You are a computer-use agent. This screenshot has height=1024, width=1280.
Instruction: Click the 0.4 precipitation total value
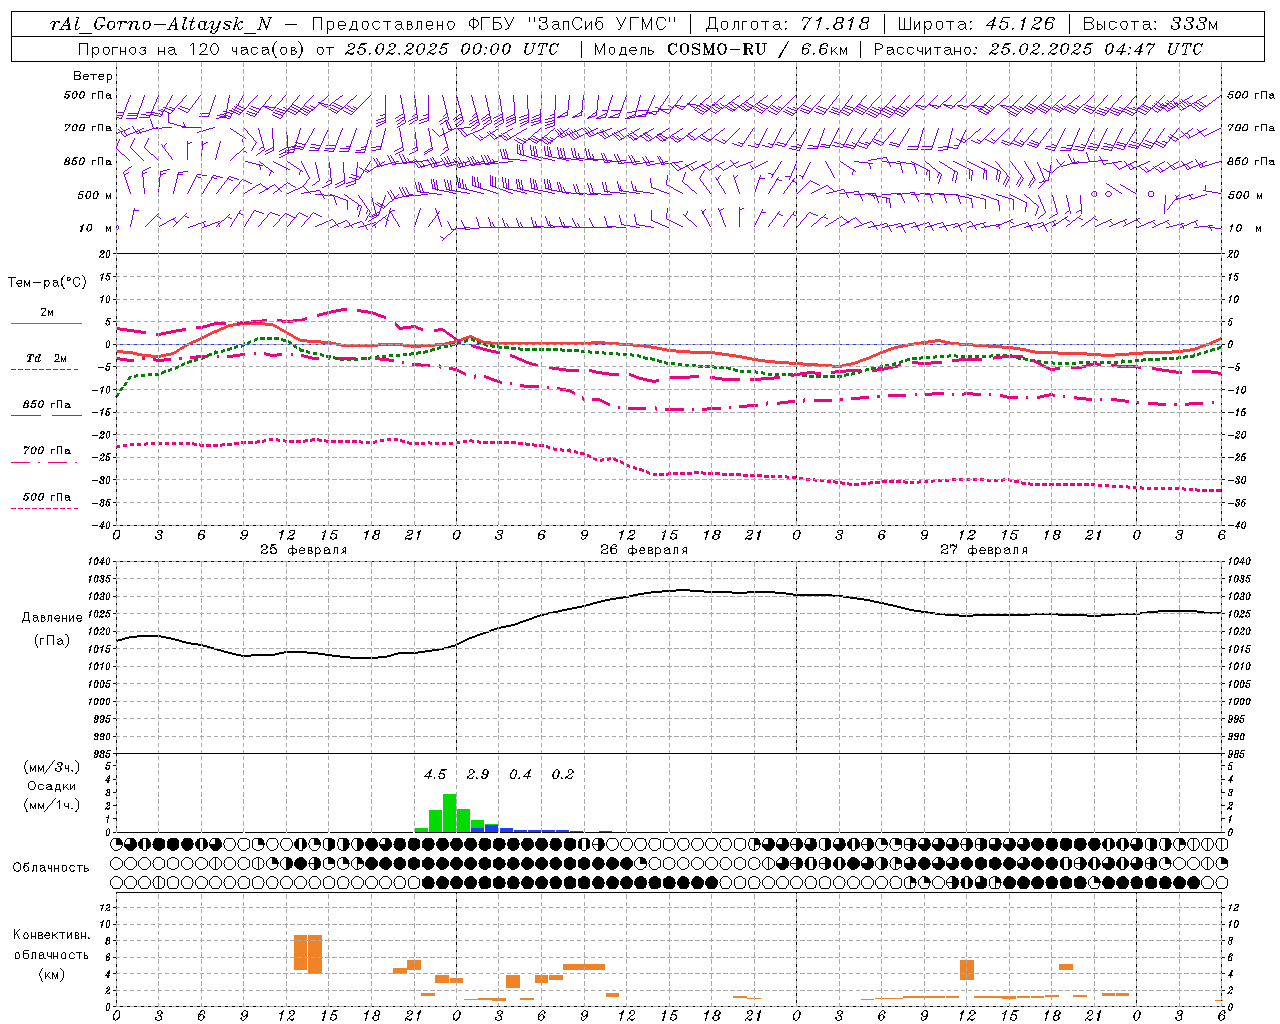point(520,774)
